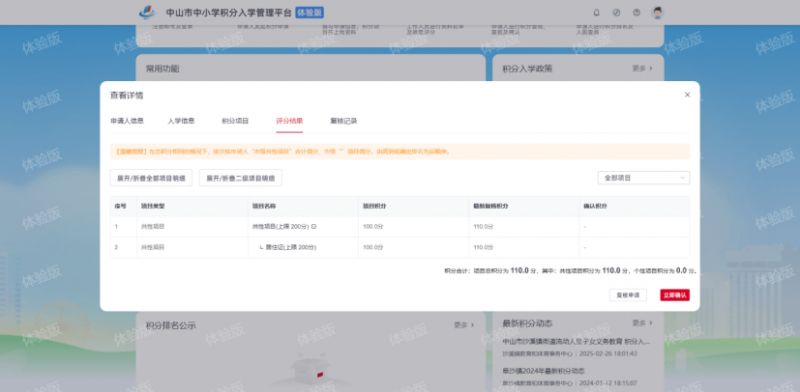Click the 查看详情 dialog title
Image resolution: width=800 pixels, height=392 pixels.
tap(127, 95)
